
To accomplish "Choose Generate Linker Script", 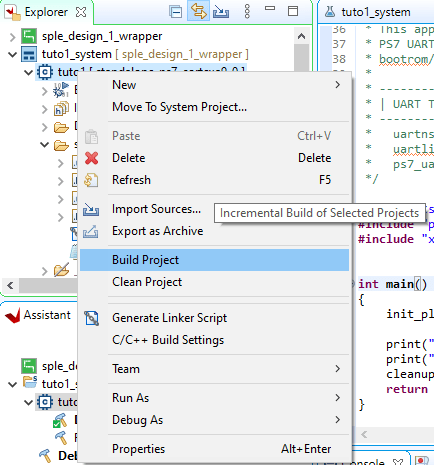I will point(214,318).
